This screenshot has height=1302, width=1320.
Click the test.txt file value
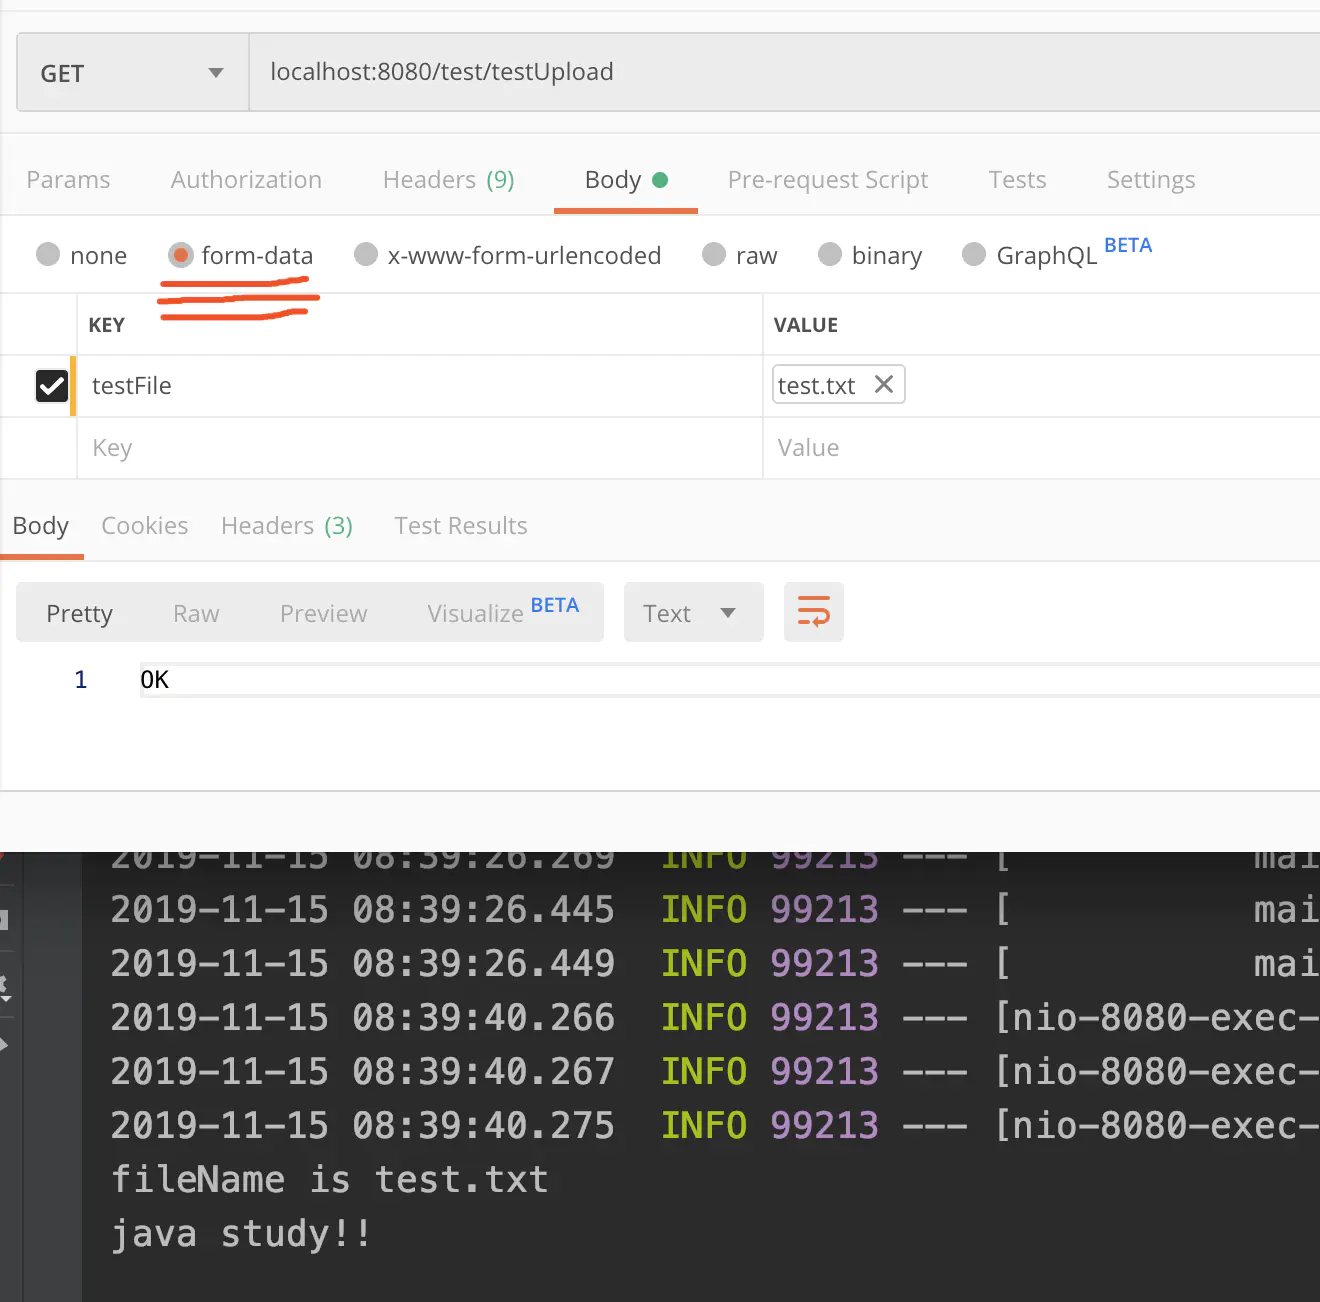[x=817, y=386]
